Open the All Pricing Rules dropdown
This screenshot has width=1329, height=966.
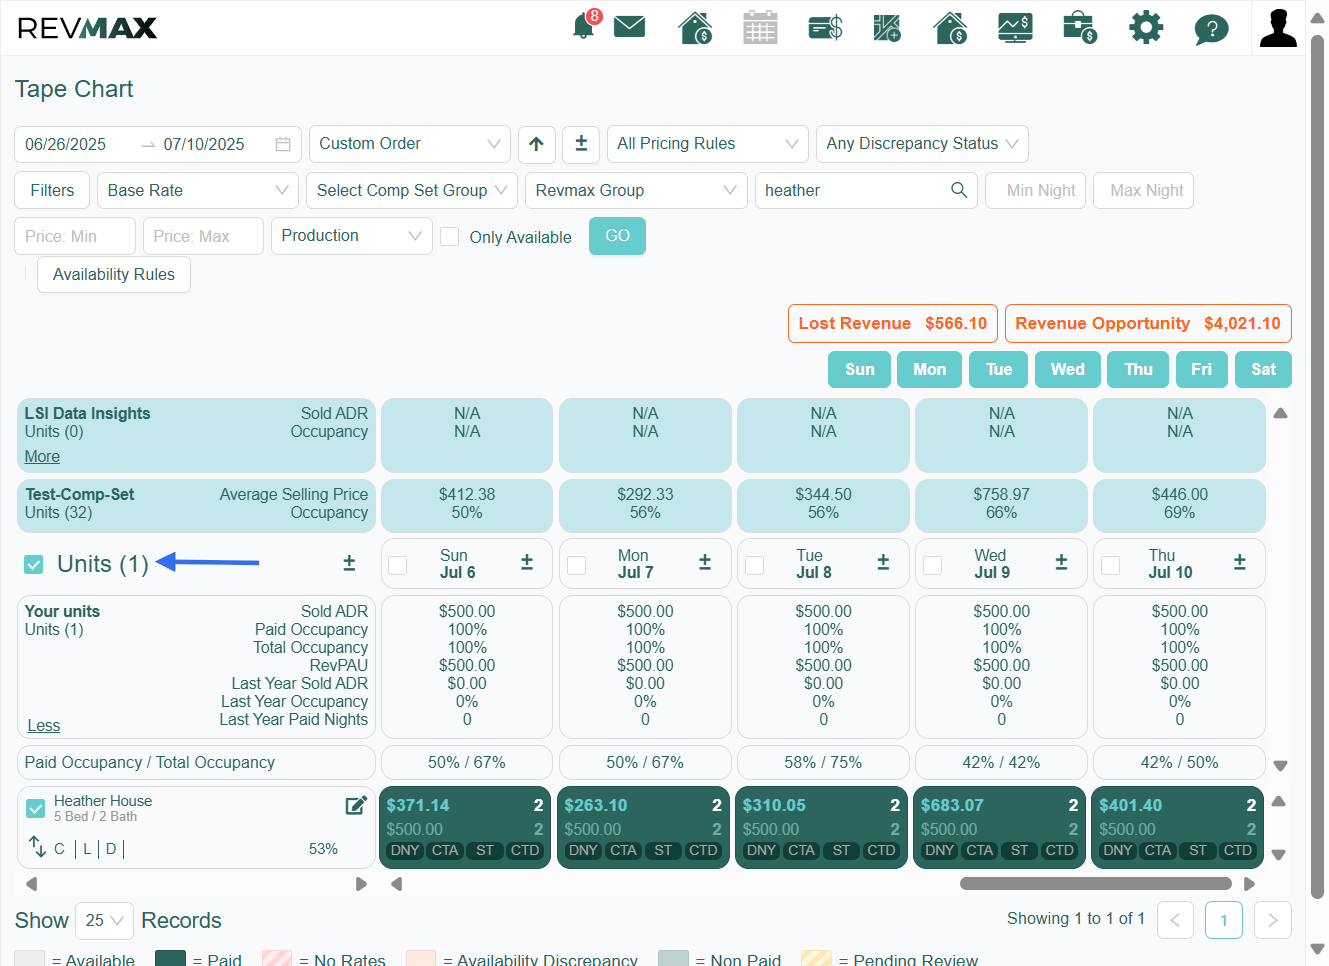[x=708, y=144]
